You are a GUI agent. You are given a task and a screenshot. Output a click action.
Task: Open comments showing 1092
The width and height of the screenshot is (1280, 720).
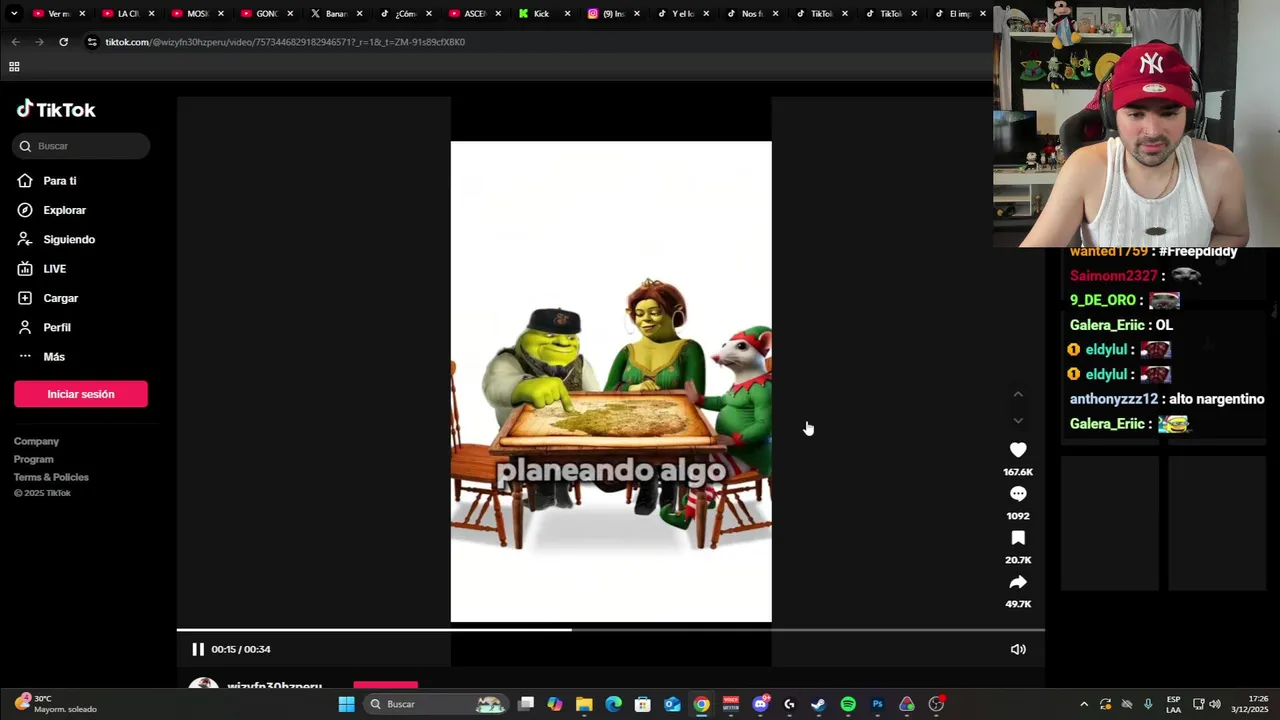point(1018,494)
